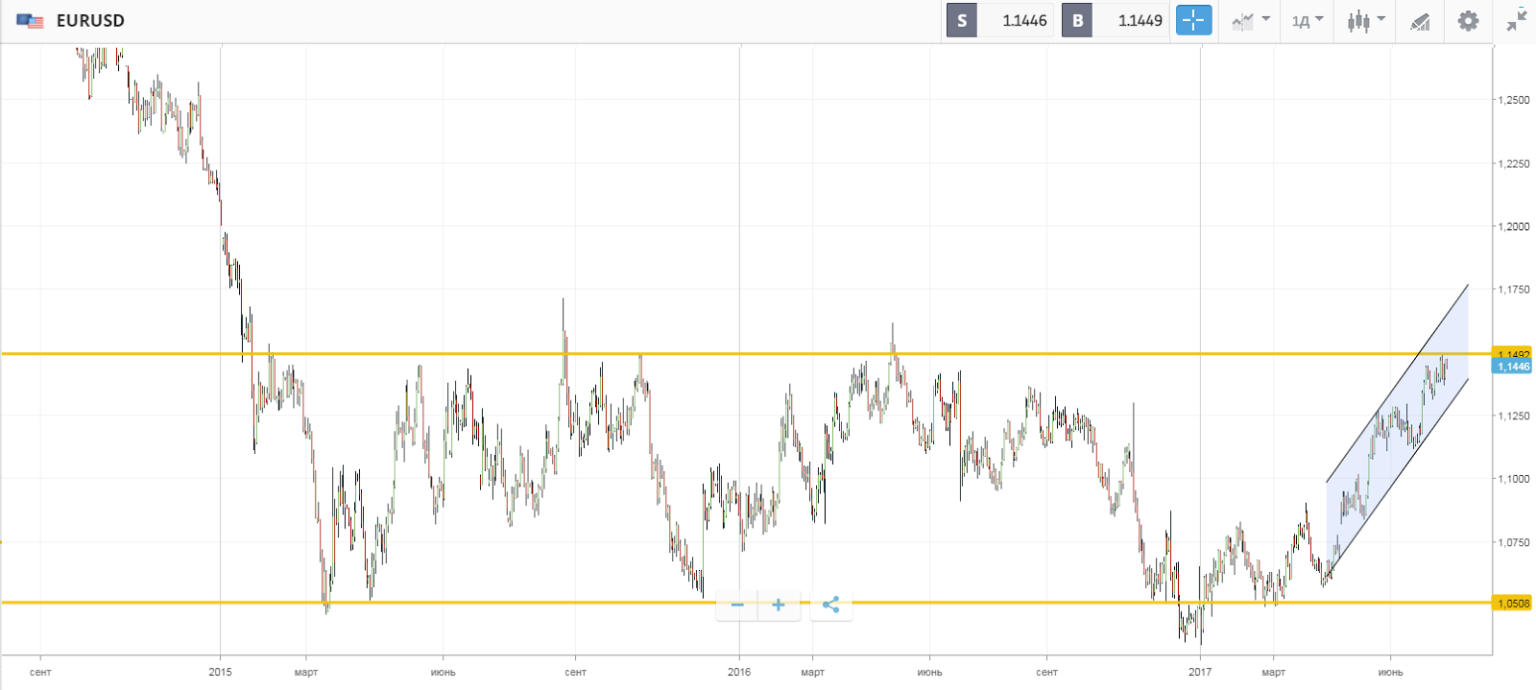
Task: Click the EURUSD flag icon
Action: 29,21
